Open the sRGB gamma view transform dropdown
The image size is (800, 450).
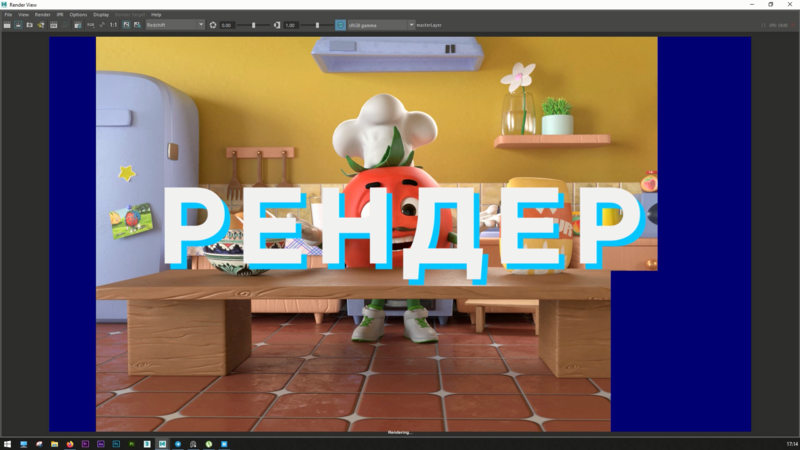[381, 25]
